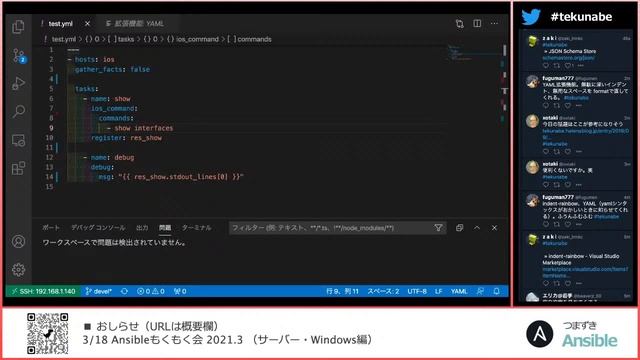Open Manage gear icon in activity bar
The width and height of the screenshot is (640, 360).
point(18,270)
